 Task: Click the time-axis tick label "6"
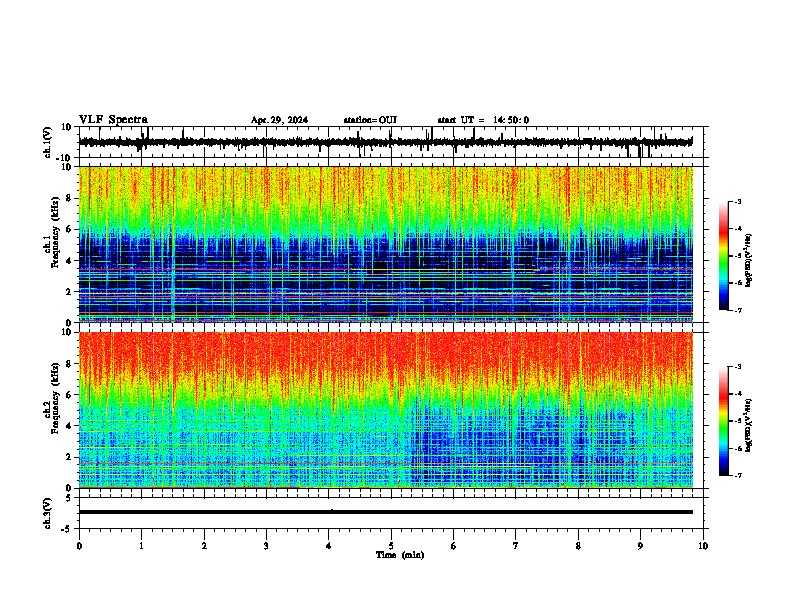pos(454,546)
